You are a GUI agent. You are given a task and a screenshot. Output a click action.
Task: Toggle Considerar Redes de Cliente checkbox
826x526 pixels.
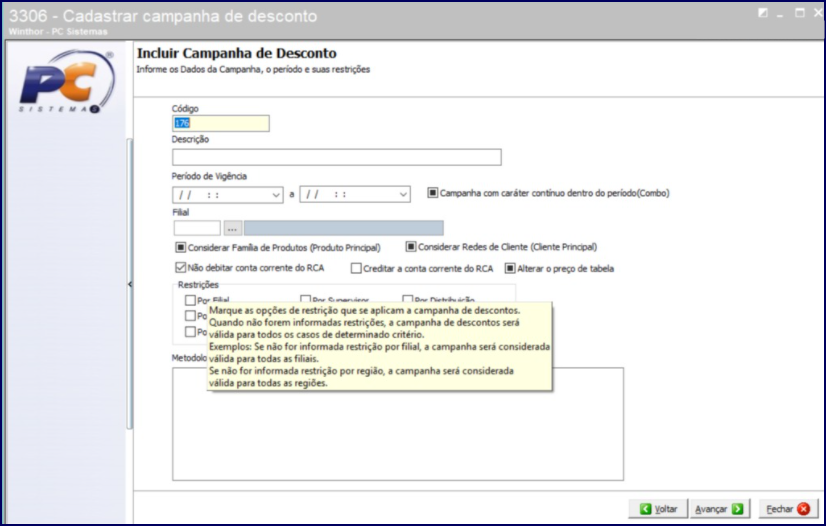pos(411,246)
